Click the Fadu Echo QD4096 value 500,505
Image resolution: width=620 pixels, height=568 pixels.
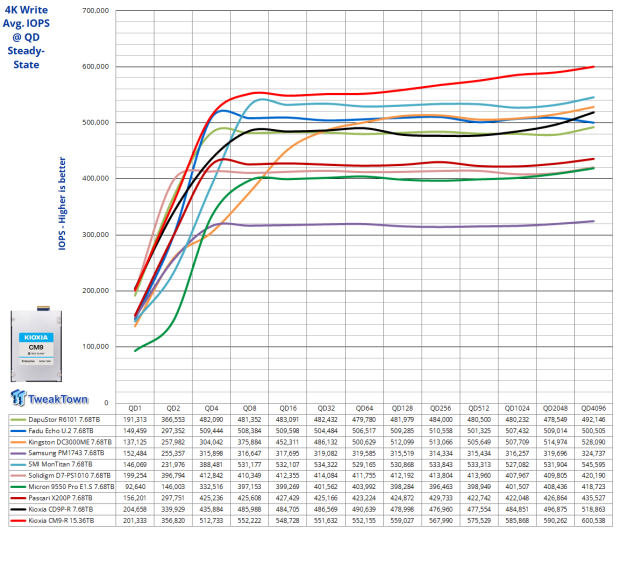pos(594,431)
